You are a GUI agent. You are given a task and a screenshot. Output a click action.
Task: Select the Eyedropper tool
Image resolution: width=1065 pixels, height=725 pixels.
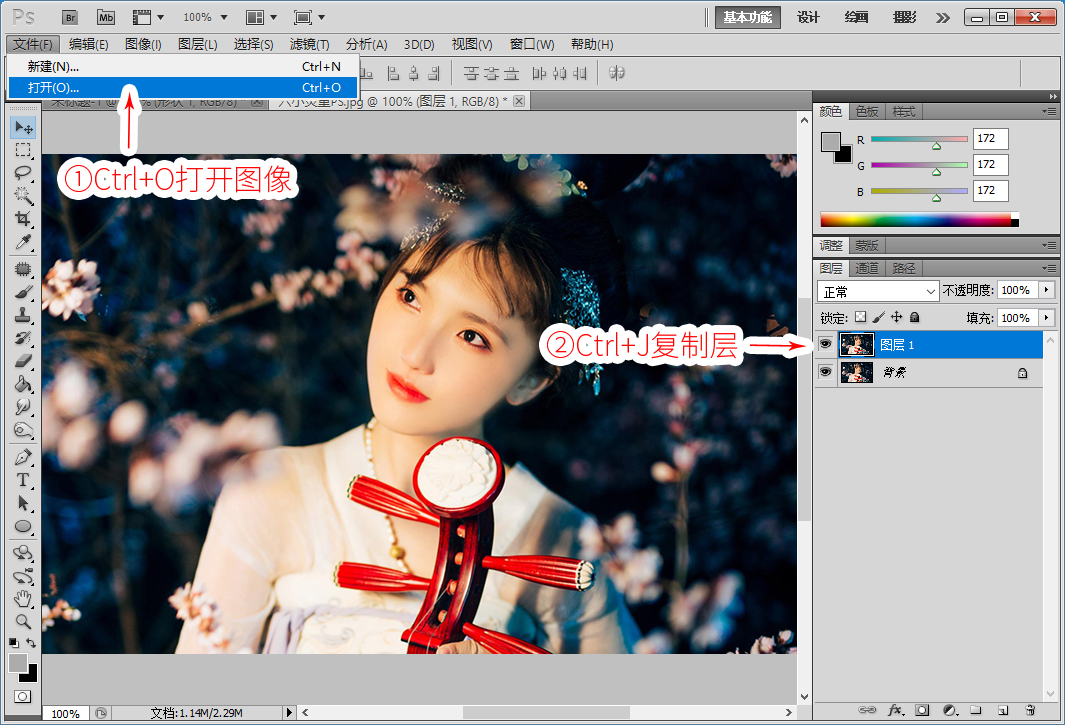tap(23, 243)
